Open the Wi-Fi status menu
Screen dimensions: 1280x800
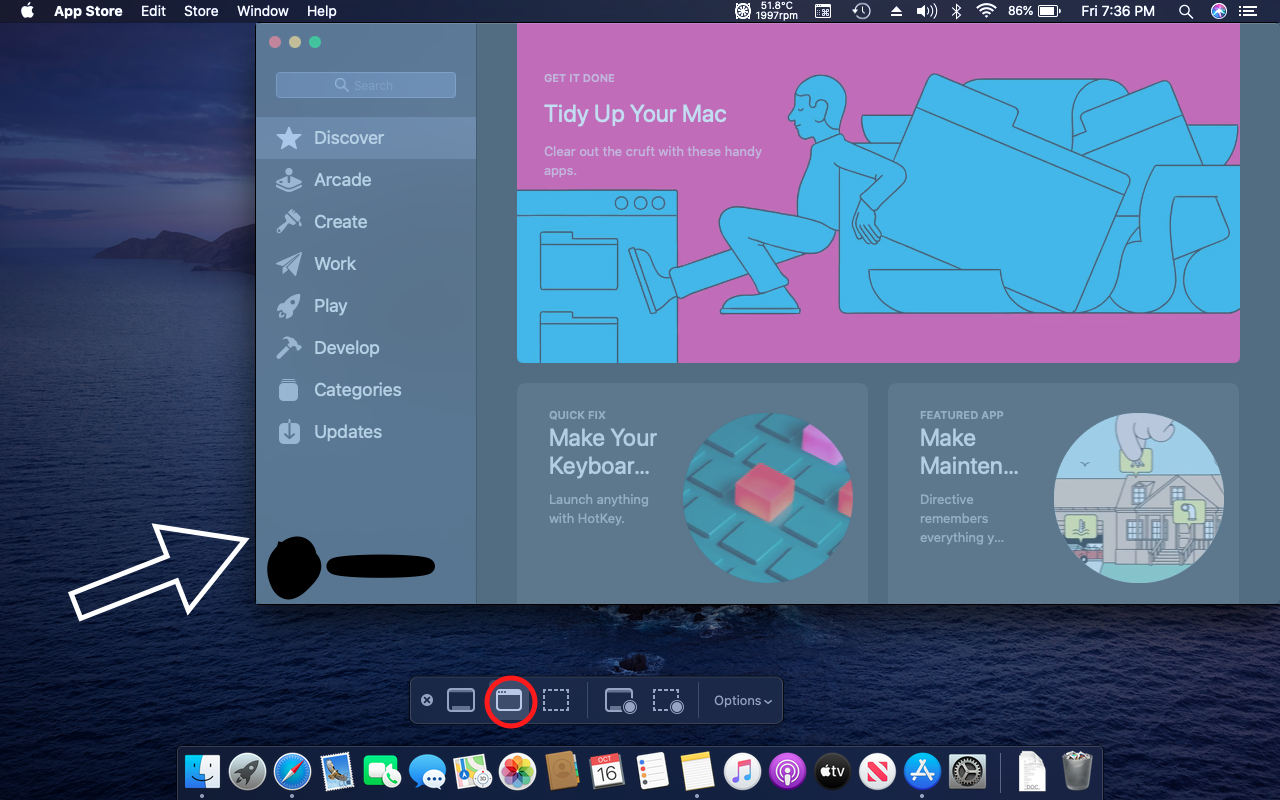pos(987,11)
